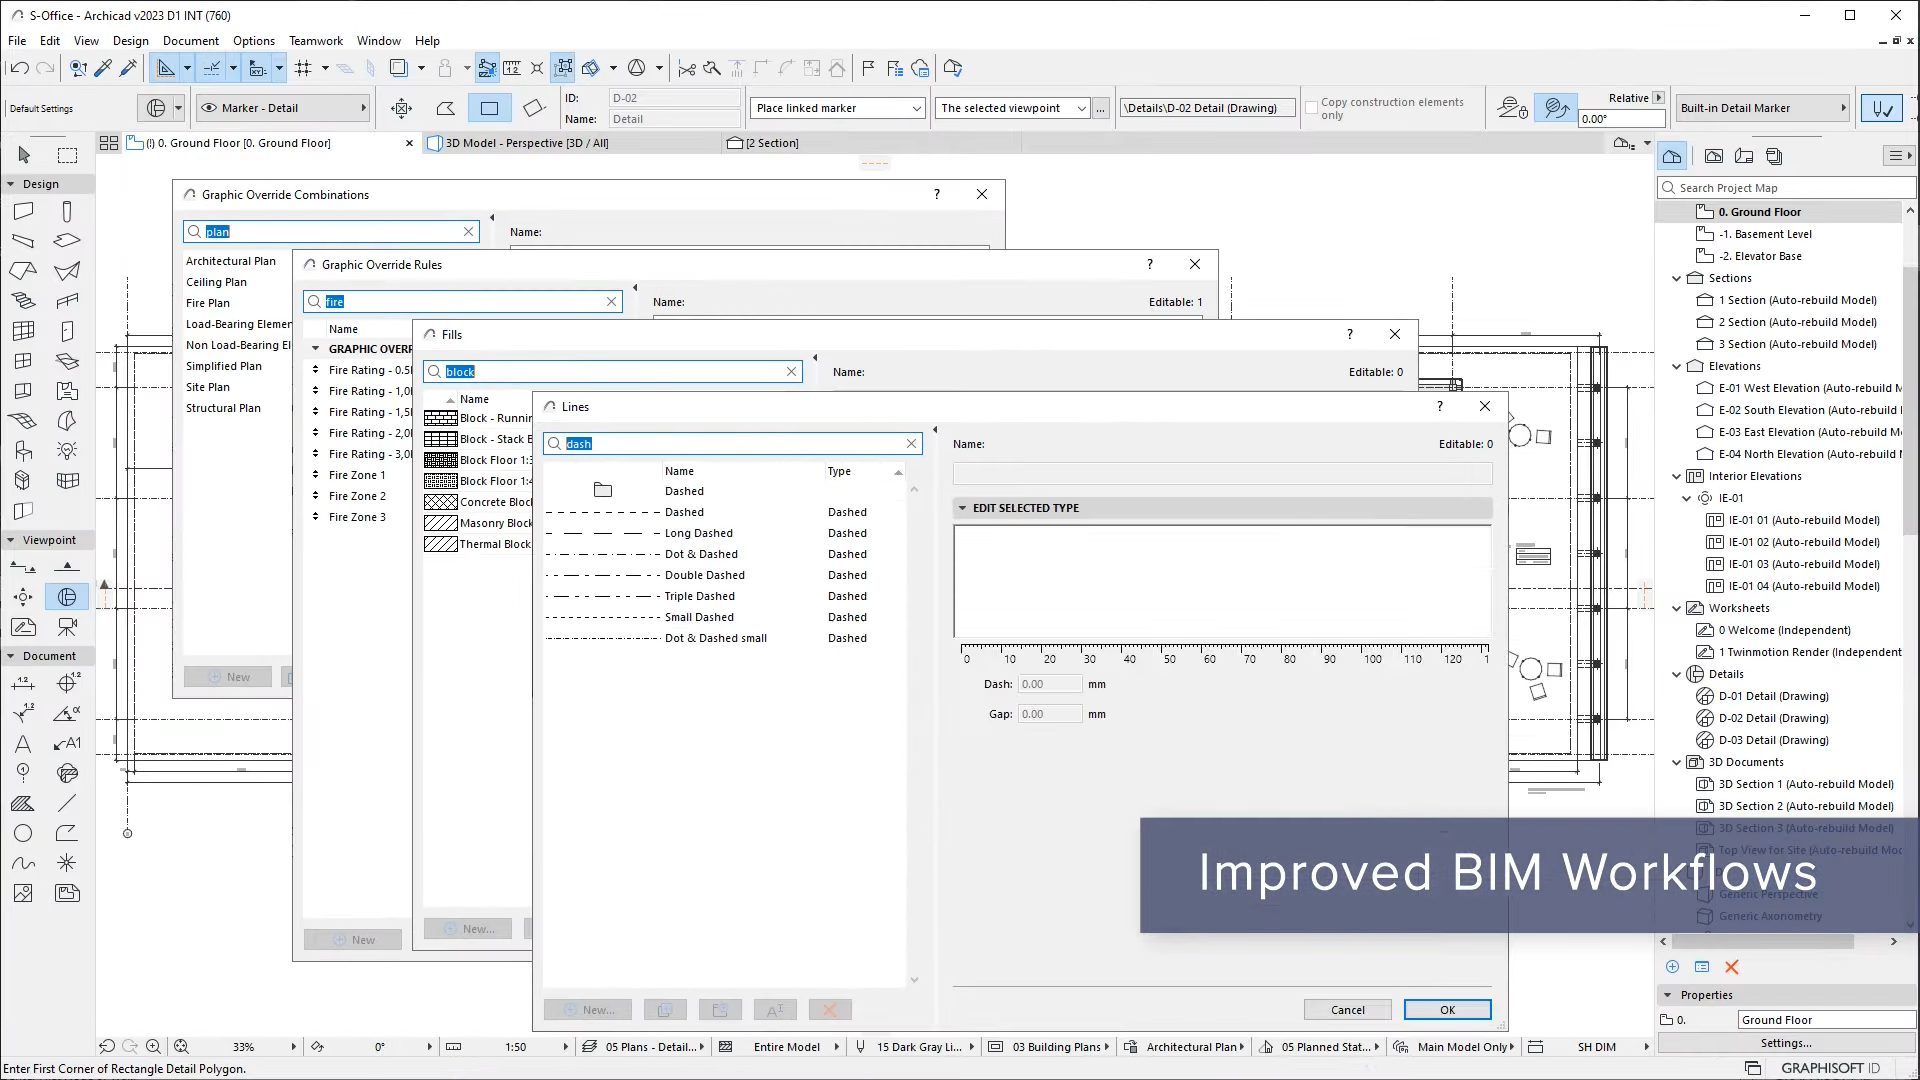Select the Marquee tool in toolbox
The width and height of the screenshot is (1920, 1080).
pos(67,155)
